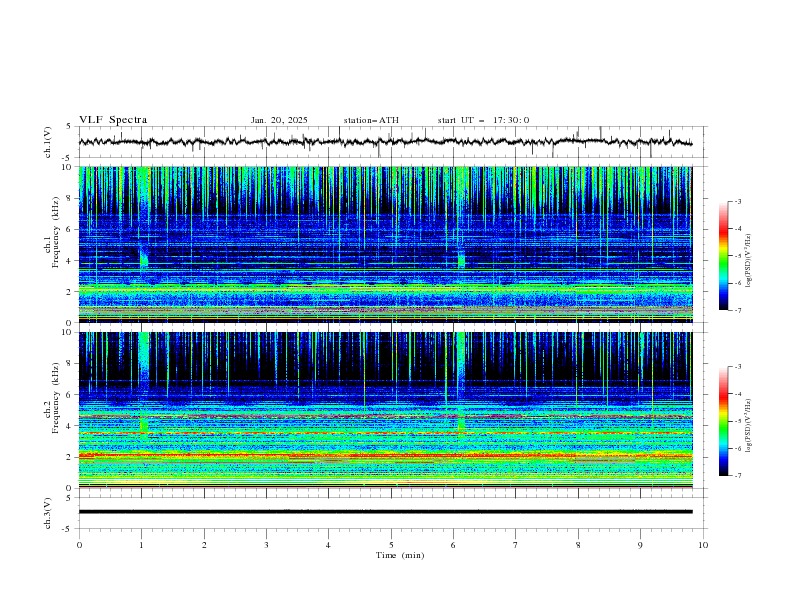Image resolution: width=792 pixels, height=612 pixels.
Task: Click the 'start UT = 17:30:0' header
Action: [x=483, y=120]
